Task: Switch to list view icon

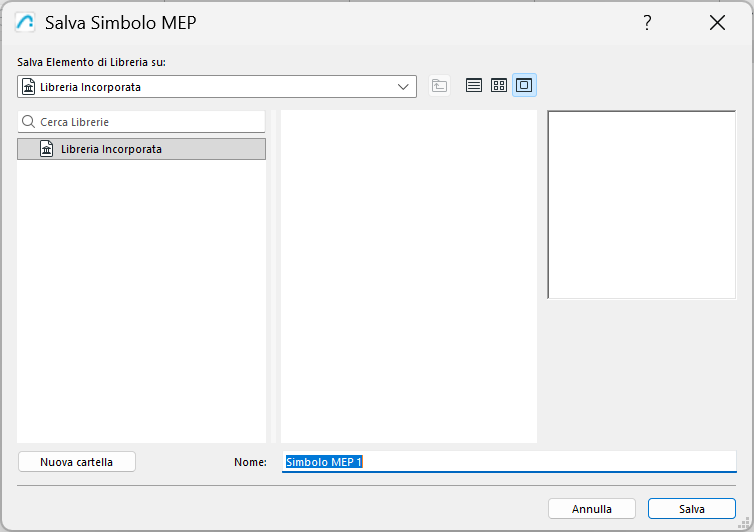Action: tap(474, 86)
